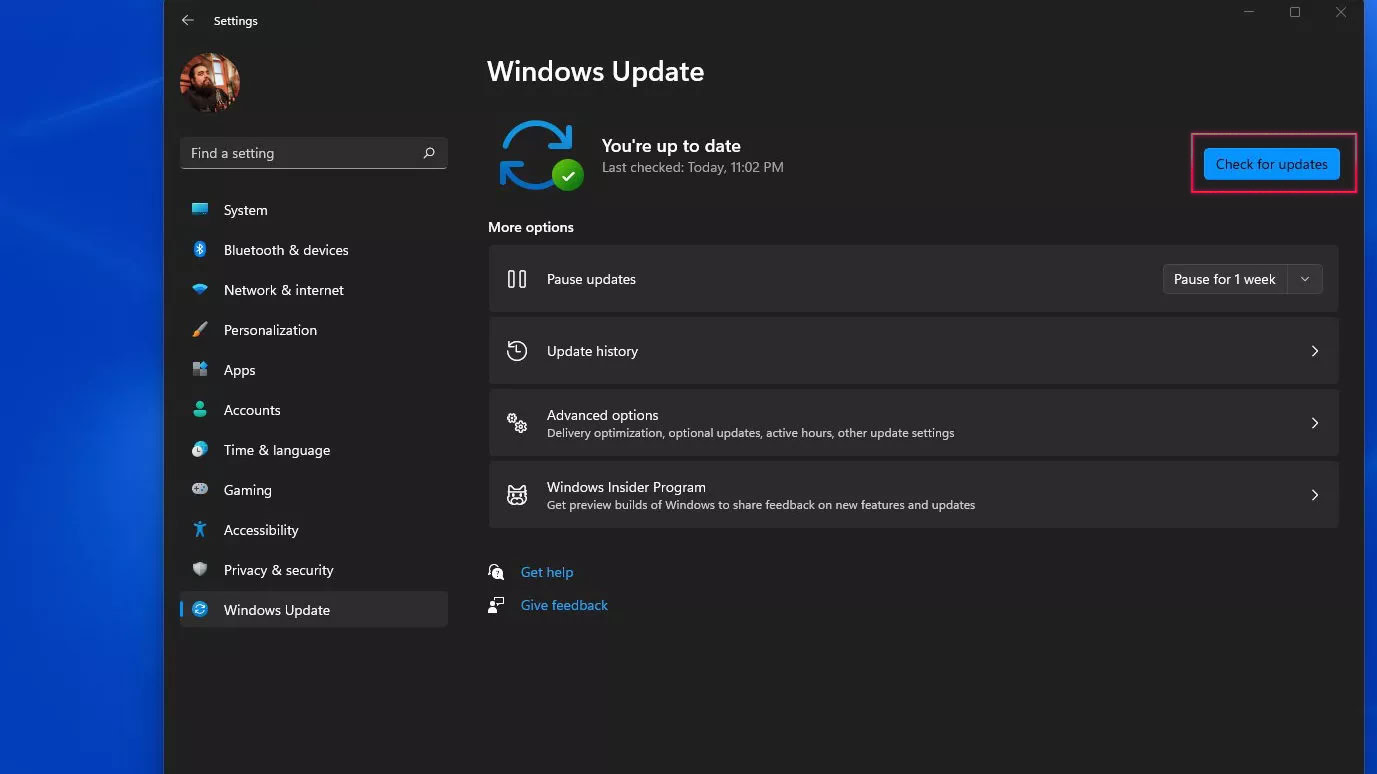Screen dimensions: 1377x774
Task: Click the Personalization paintbrush icon
Action: tap(200, 330)
